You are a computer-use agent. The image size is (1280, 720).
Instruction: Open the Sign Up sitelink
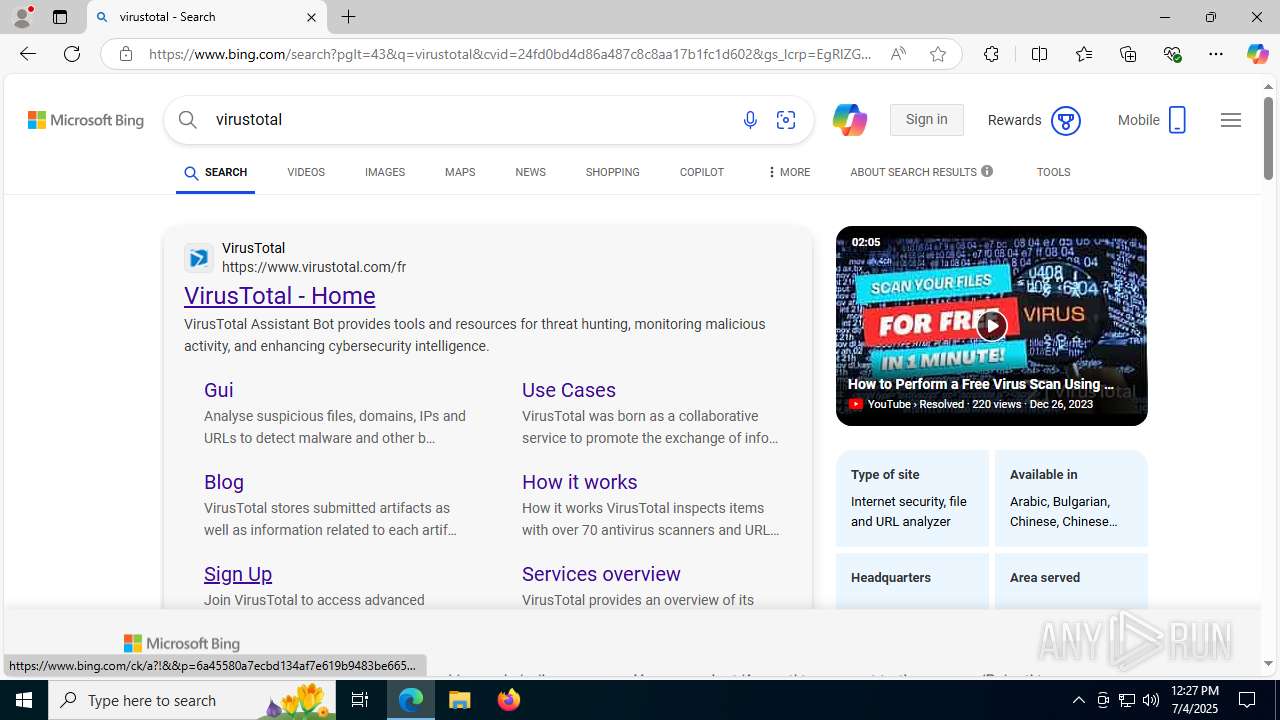coord(238,574)
